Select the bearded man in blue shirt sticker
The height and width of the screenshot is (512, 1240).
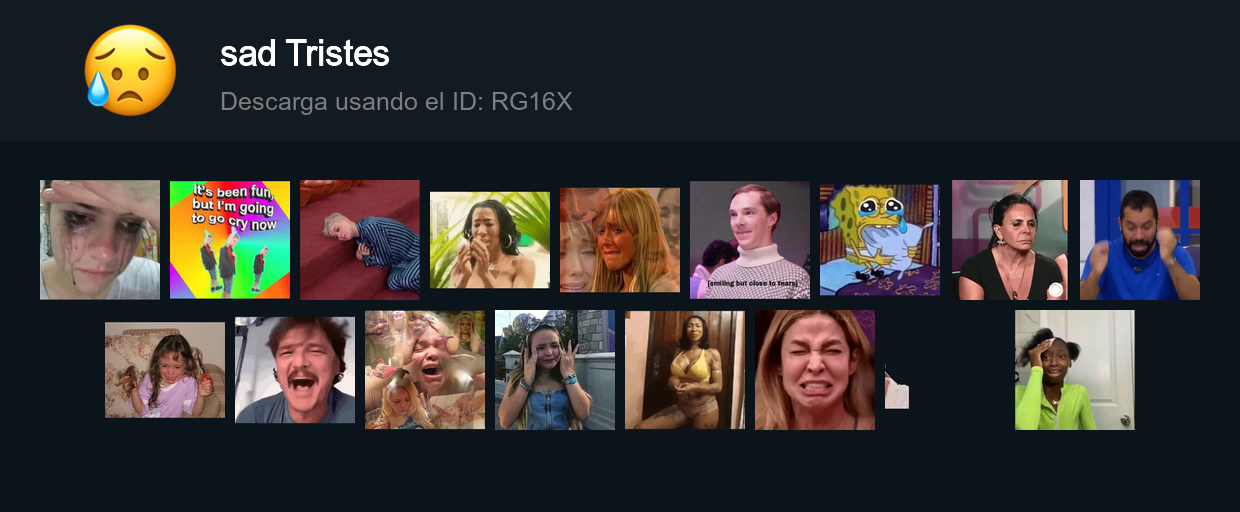coord(1140,240)
